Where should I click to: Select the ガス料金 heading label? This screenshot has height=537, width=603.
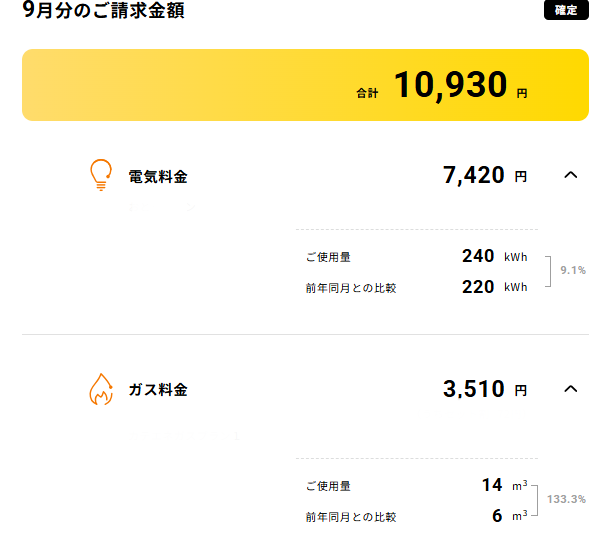(158, 390)
